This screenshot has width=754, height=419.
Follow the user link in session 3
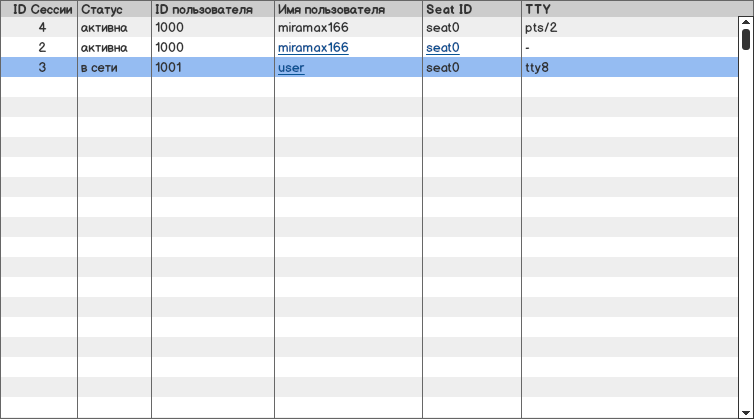click(x=291, y=68)
